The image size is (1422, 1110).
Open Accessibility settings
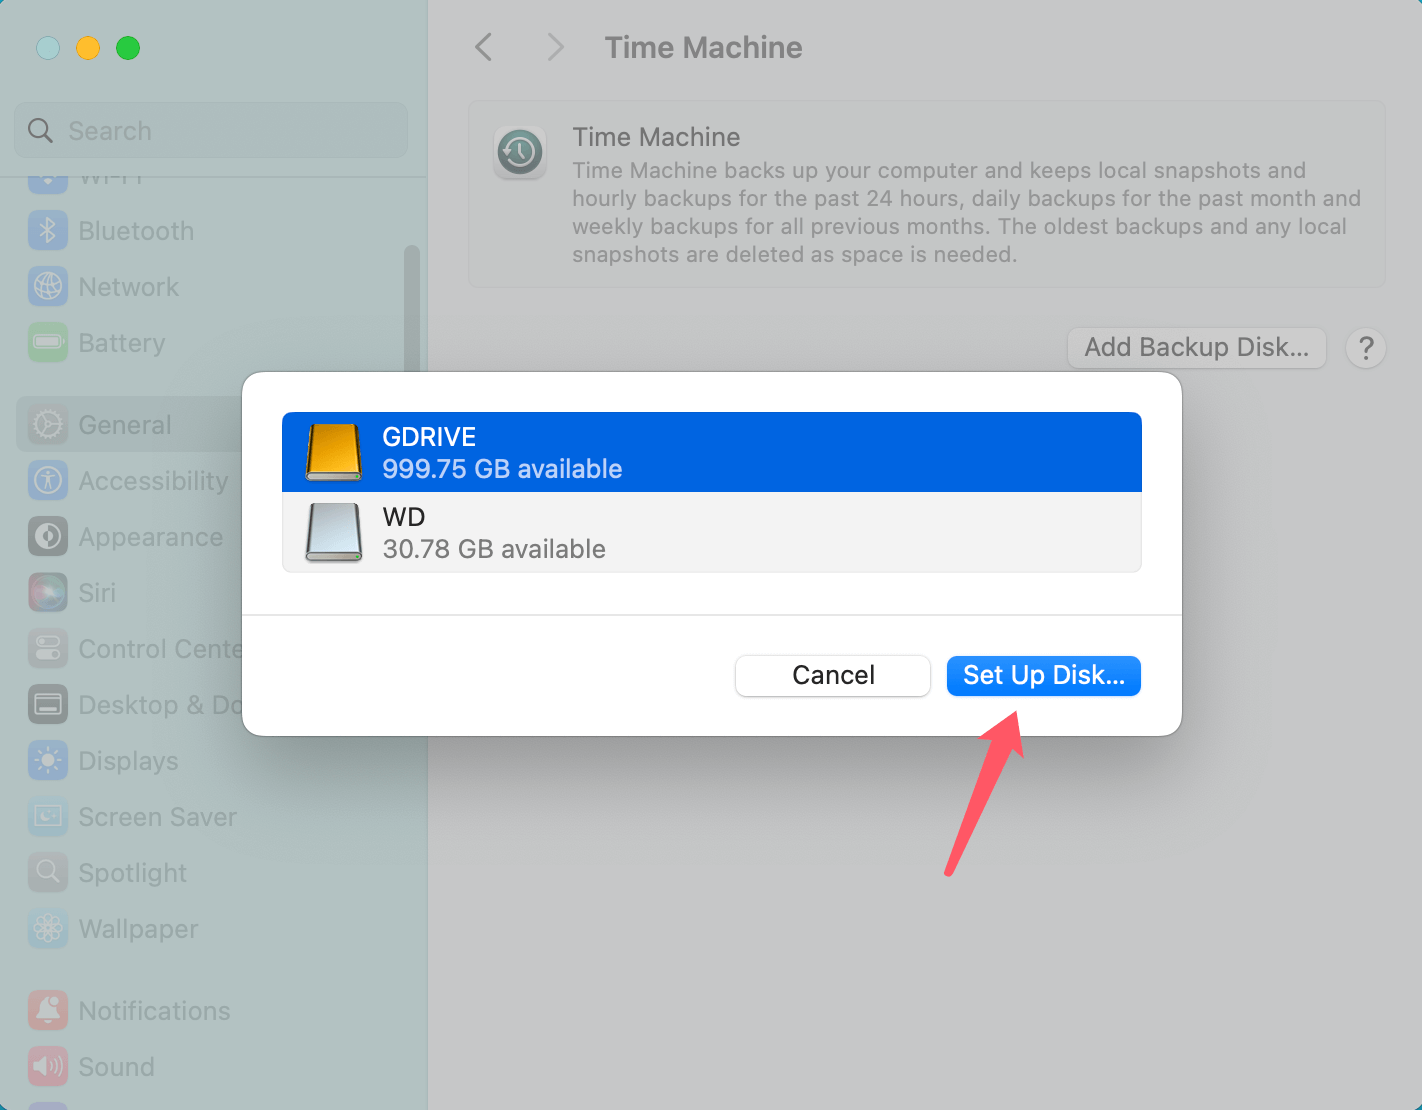(x=47, y=481)
